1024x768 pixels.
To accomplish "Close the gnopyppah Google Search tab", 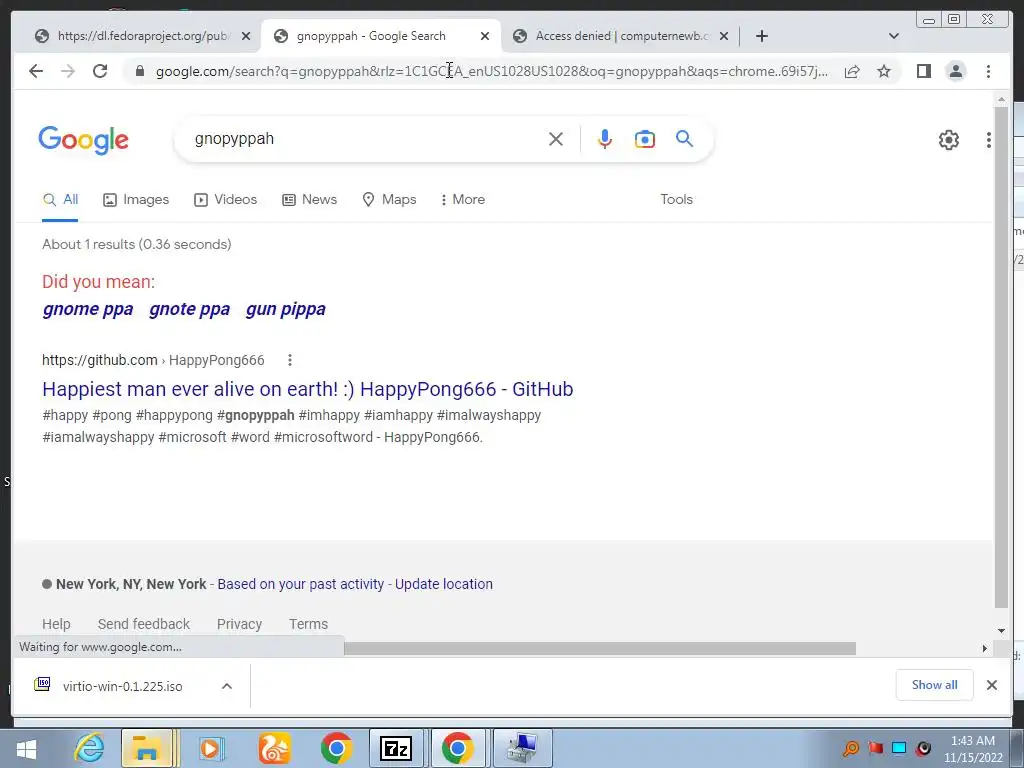I will (485, 36).
